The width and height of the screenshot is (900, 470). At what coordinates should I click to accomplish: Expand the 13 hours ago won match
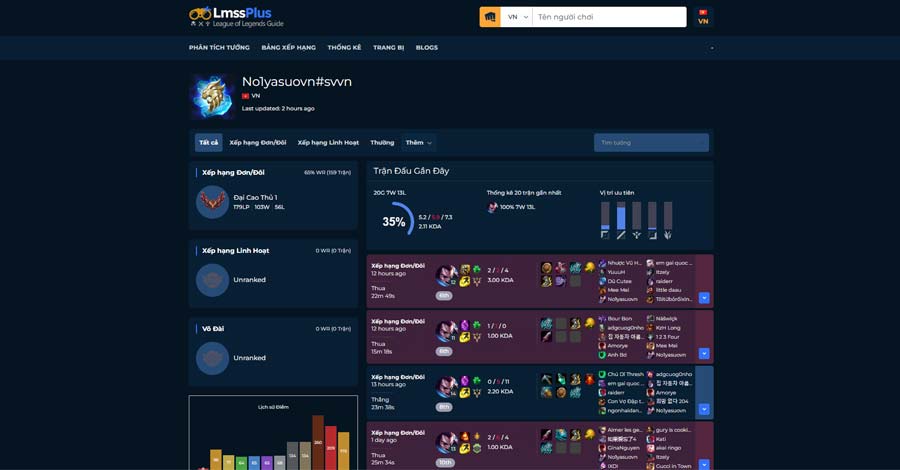pyautogui.click(x=704, y=409)
